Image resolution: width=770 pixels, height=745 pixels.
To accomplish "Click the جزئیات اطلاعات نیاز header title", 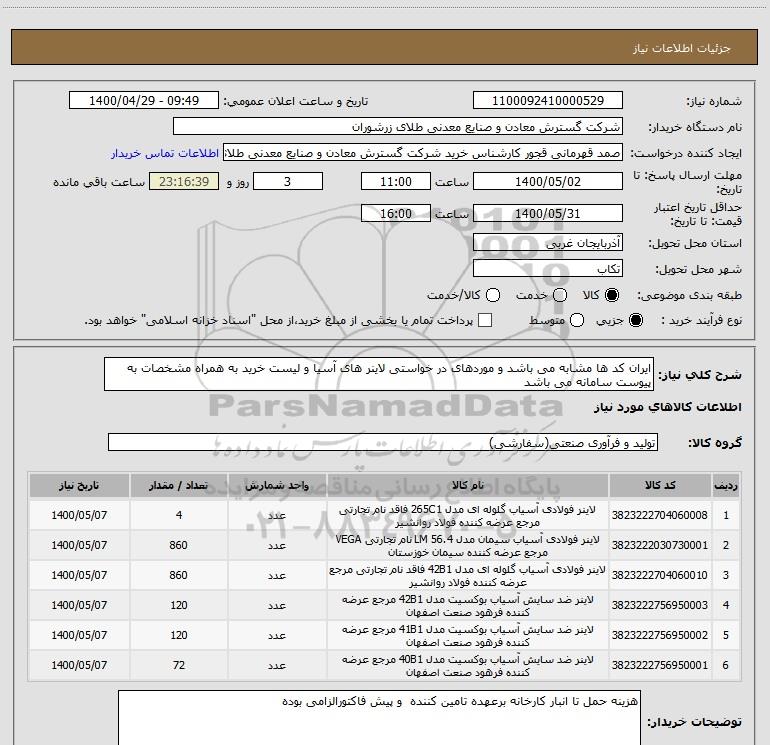I will [x=681, y=48].
